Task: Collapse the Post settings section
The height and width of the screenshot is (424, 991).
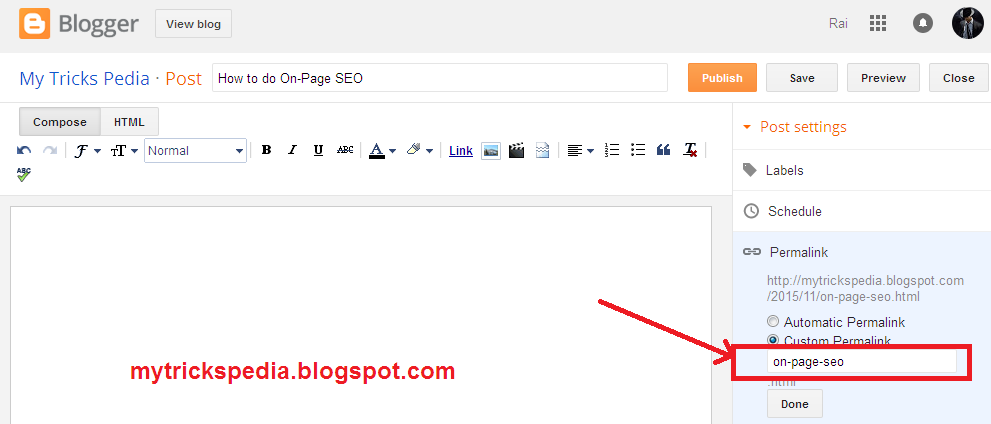Action: click(x=794, y=127)
